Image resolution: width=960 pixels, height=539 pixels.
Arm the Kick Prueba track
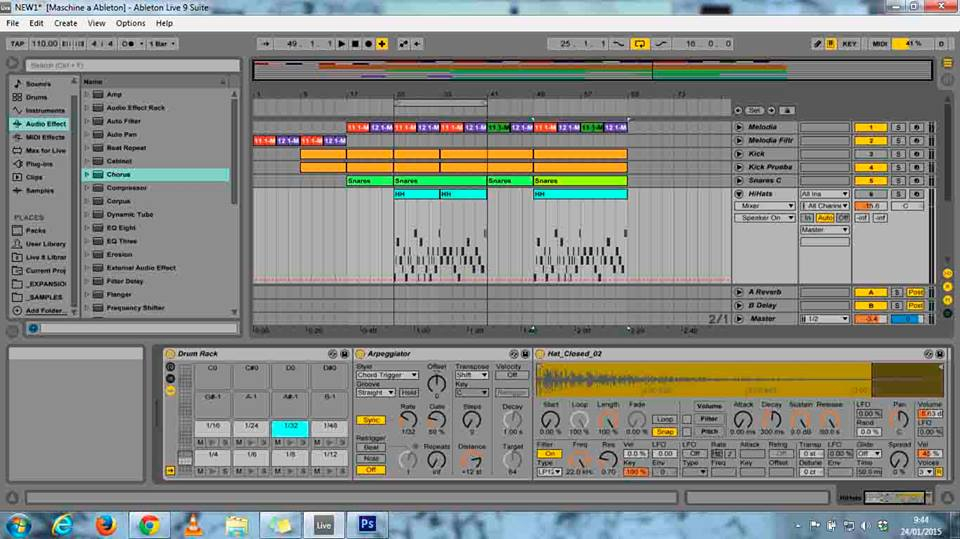[917, 167]
